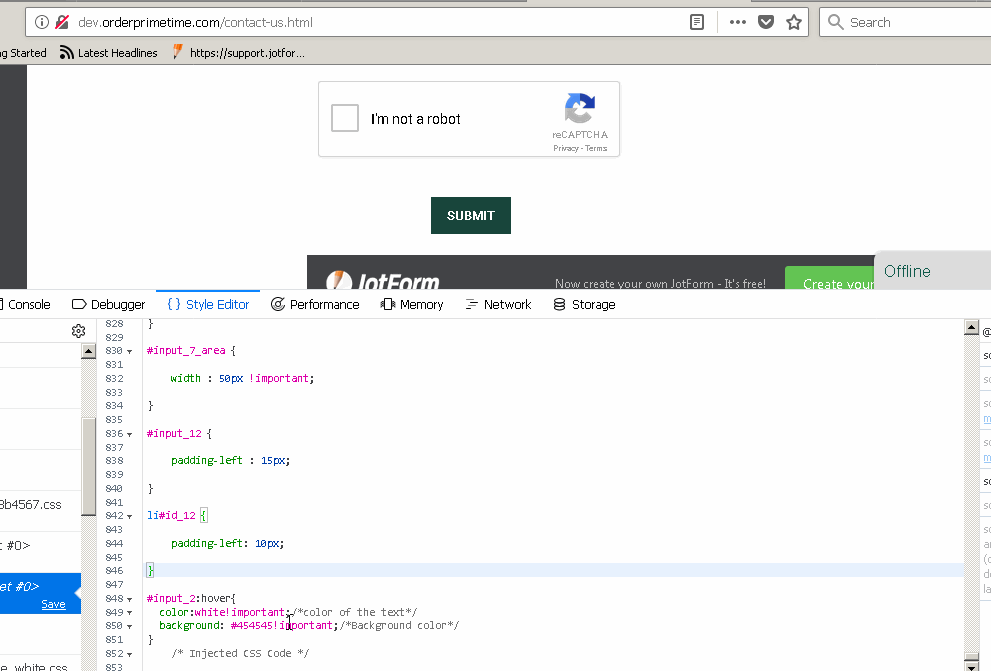Bookmark this page with the star icon
The width and height of the screenshot is (991, 671).
[x=794, y=22]
